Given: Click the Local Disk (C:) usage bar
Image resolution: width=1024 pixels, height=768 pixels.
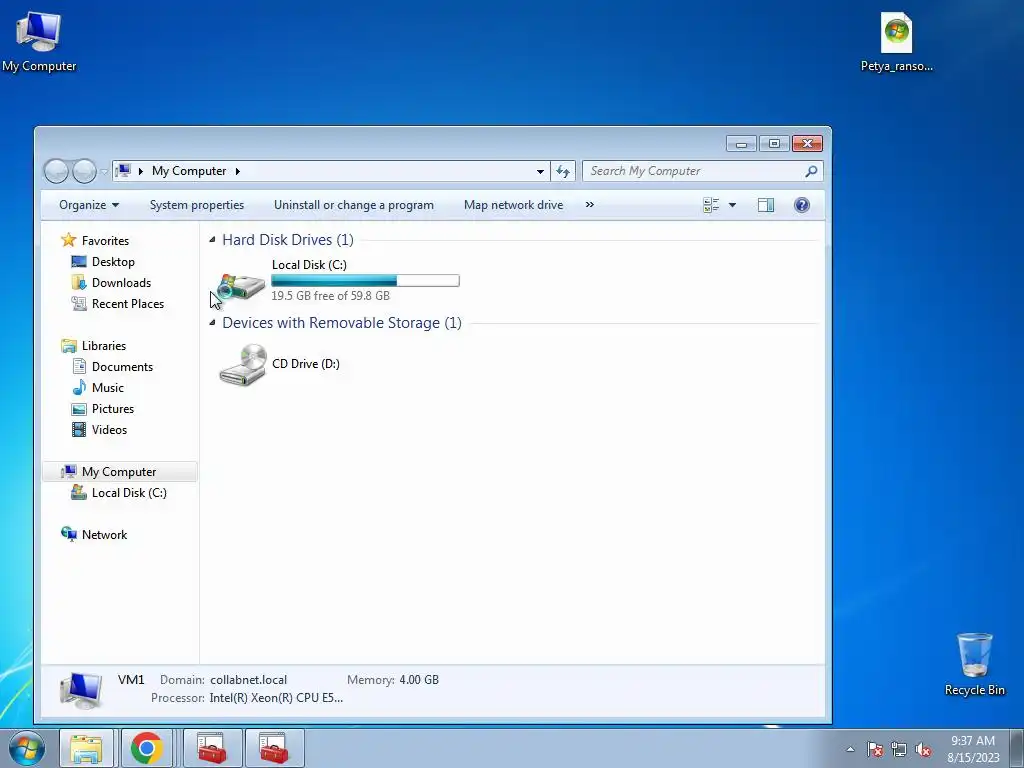Looking at the screenshot, I should (365, 281).
